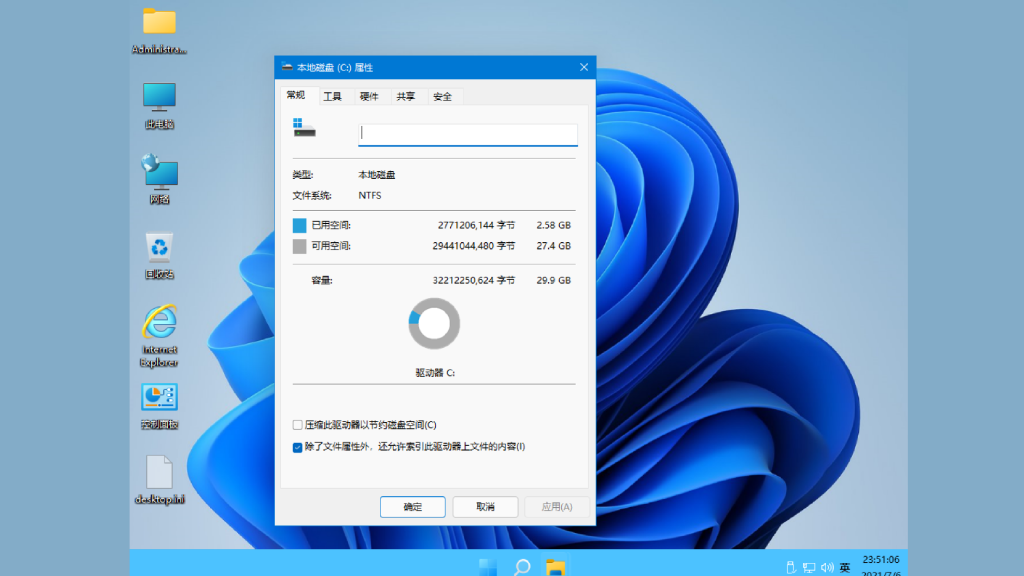This screenshot has height=576, width=1024.
Task: Close the 本地磁盘 (C:) 属性 dialog
Action: click(x=584, y=67)
